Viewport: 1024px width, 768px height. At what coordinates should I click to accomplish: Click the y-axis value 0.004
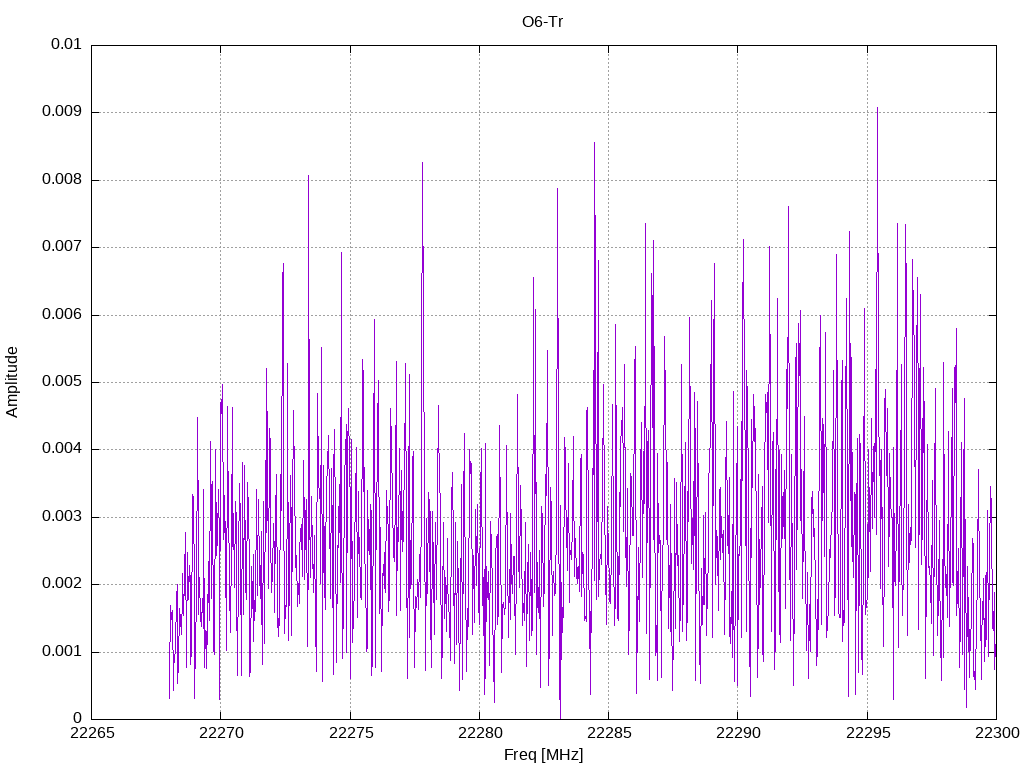[x=62, y=449]
